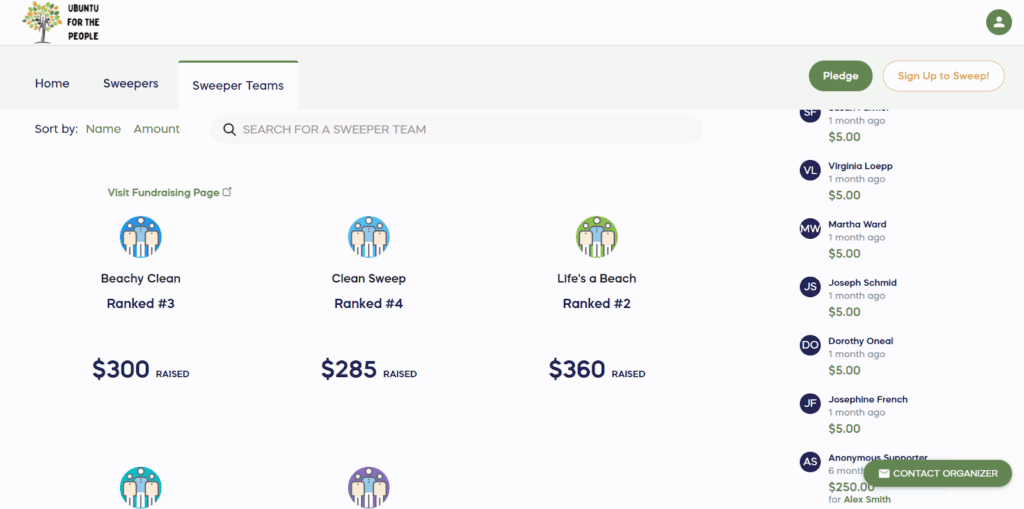Open the purple team avatar in the bottom row
Screen dimensions: 1024x509
tap(368, 487)
